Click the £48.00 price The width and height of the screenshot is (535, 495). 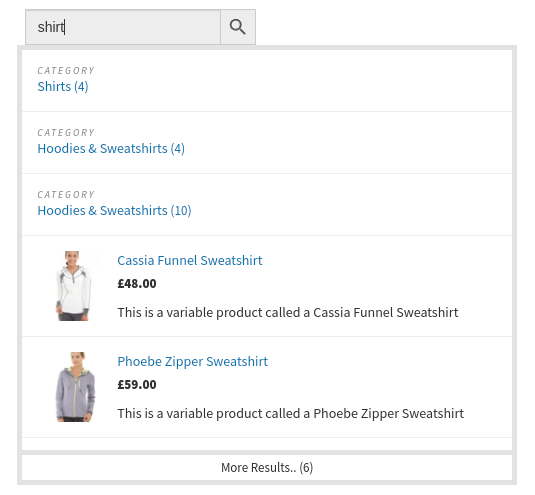point(137,284)
